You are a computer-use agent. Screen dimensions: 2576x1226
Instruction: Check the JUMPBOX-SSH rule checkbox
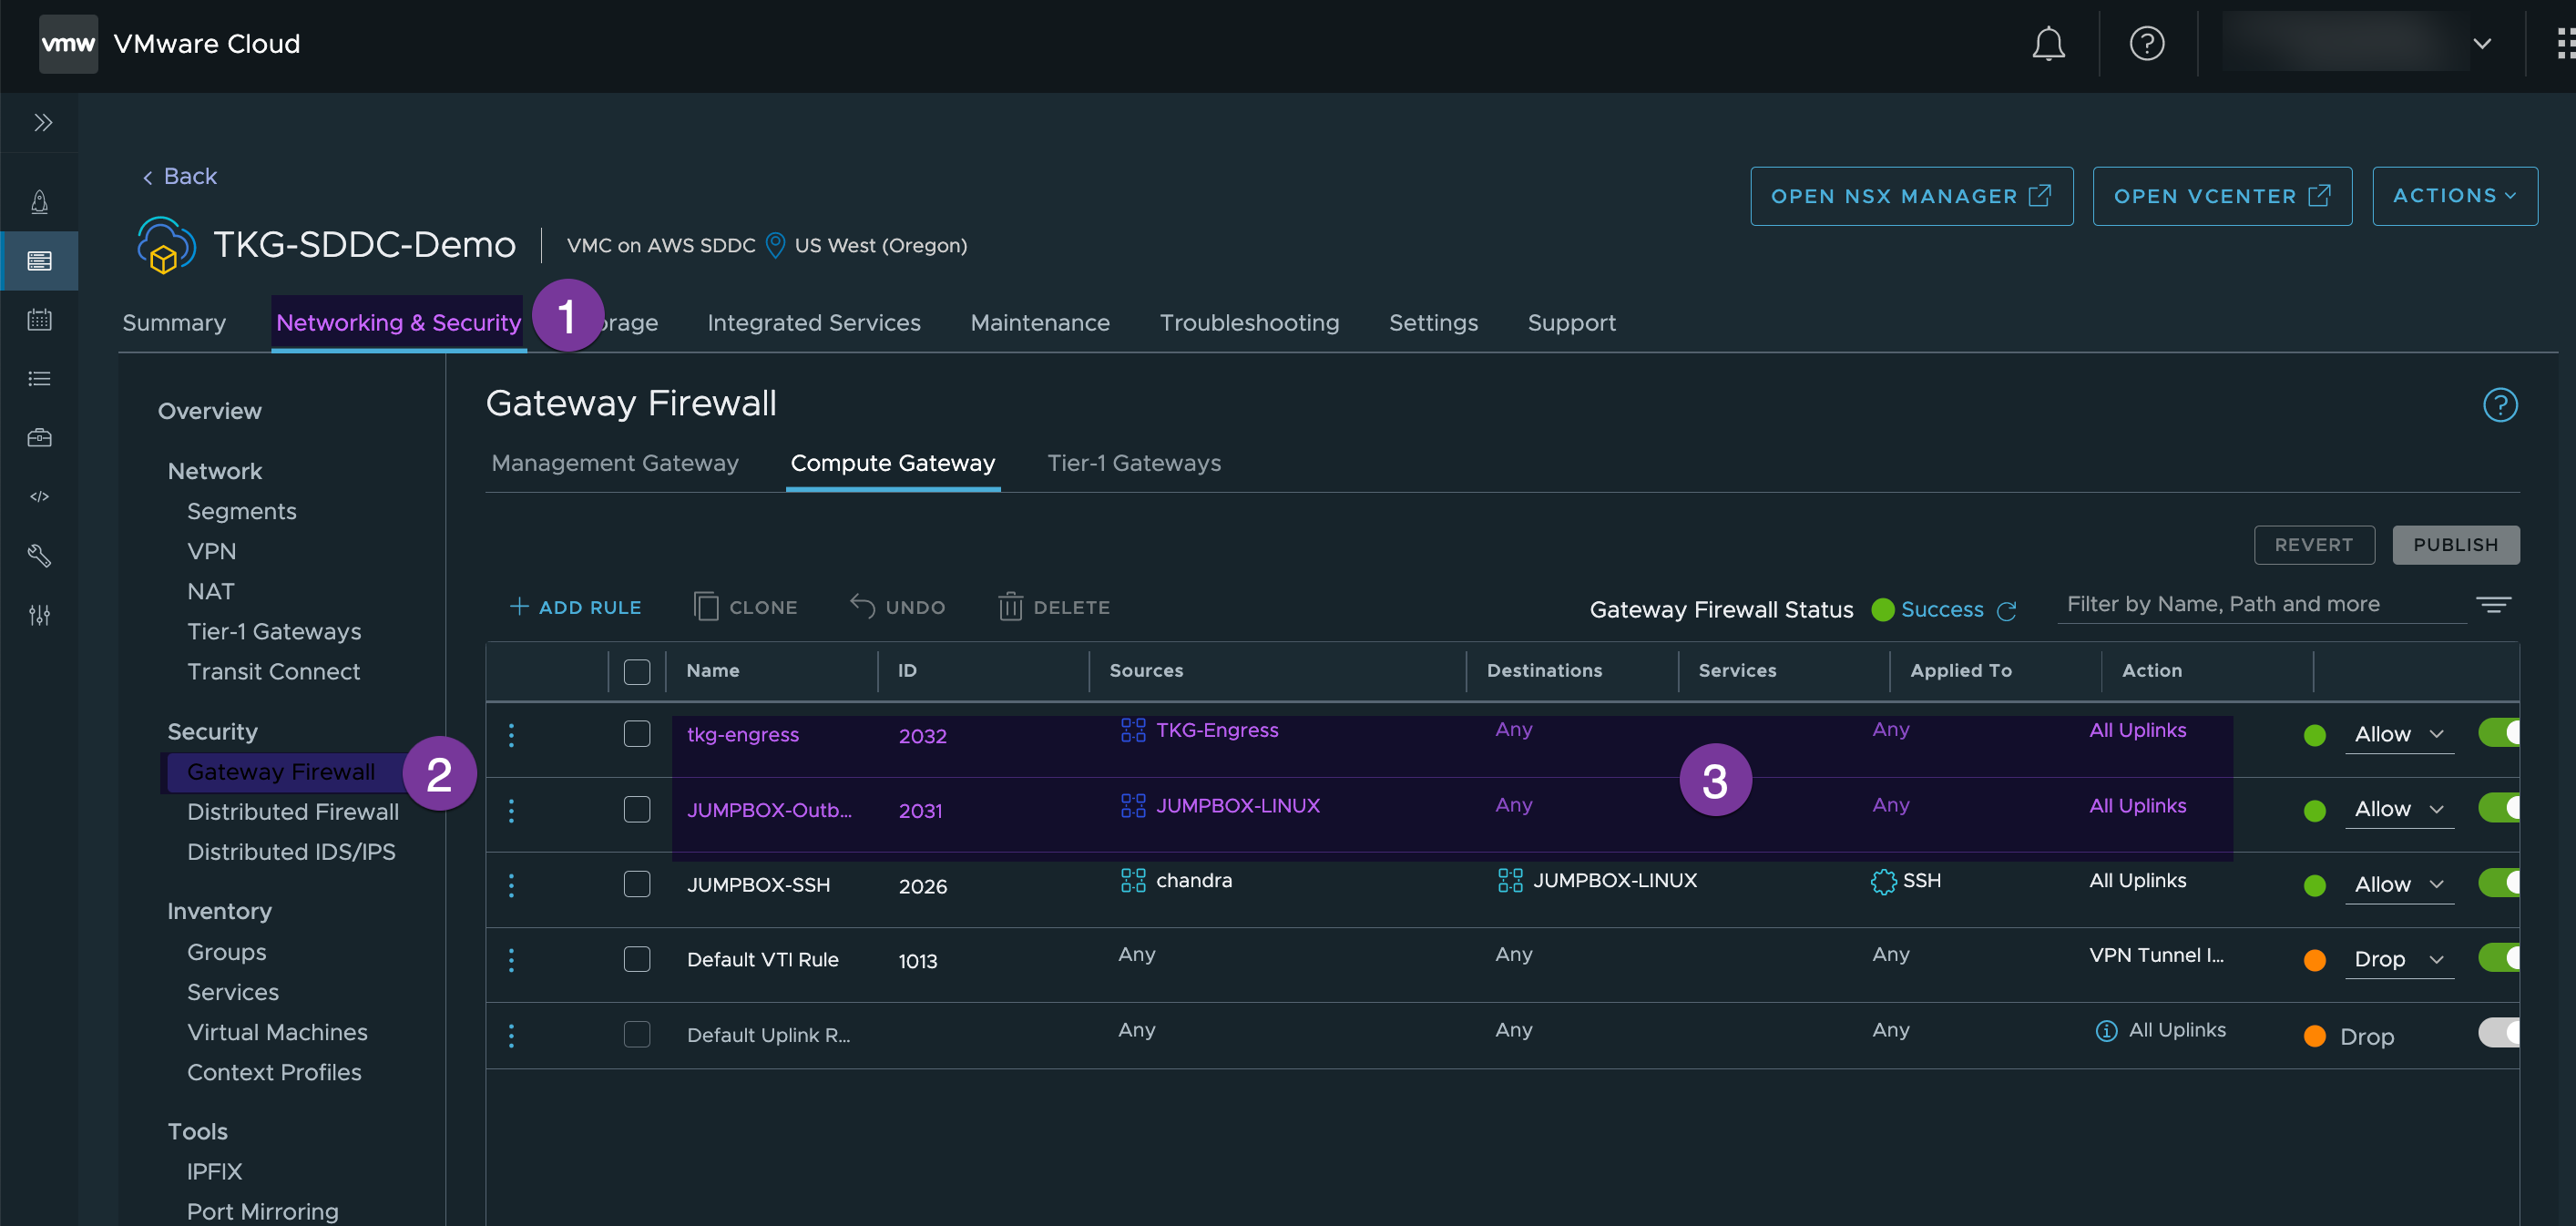coord(637,884)
